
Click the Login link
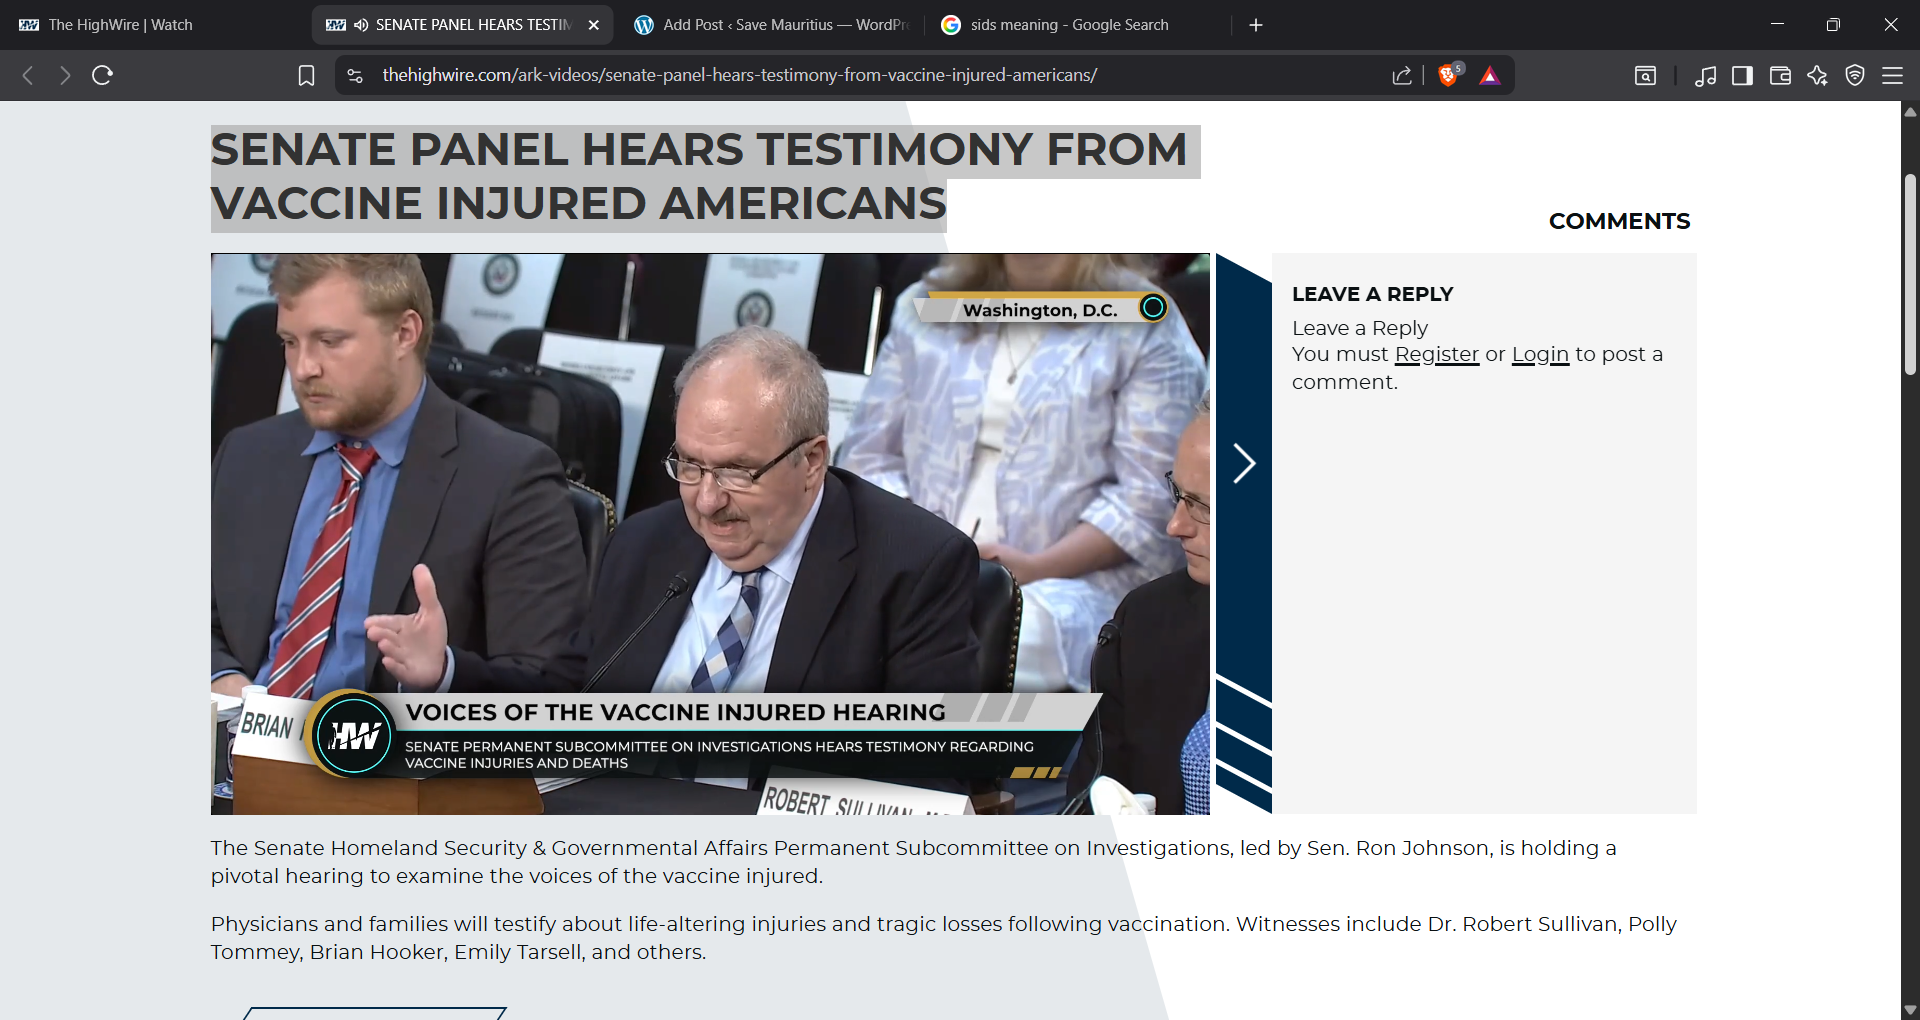(x=1540, y=354)
